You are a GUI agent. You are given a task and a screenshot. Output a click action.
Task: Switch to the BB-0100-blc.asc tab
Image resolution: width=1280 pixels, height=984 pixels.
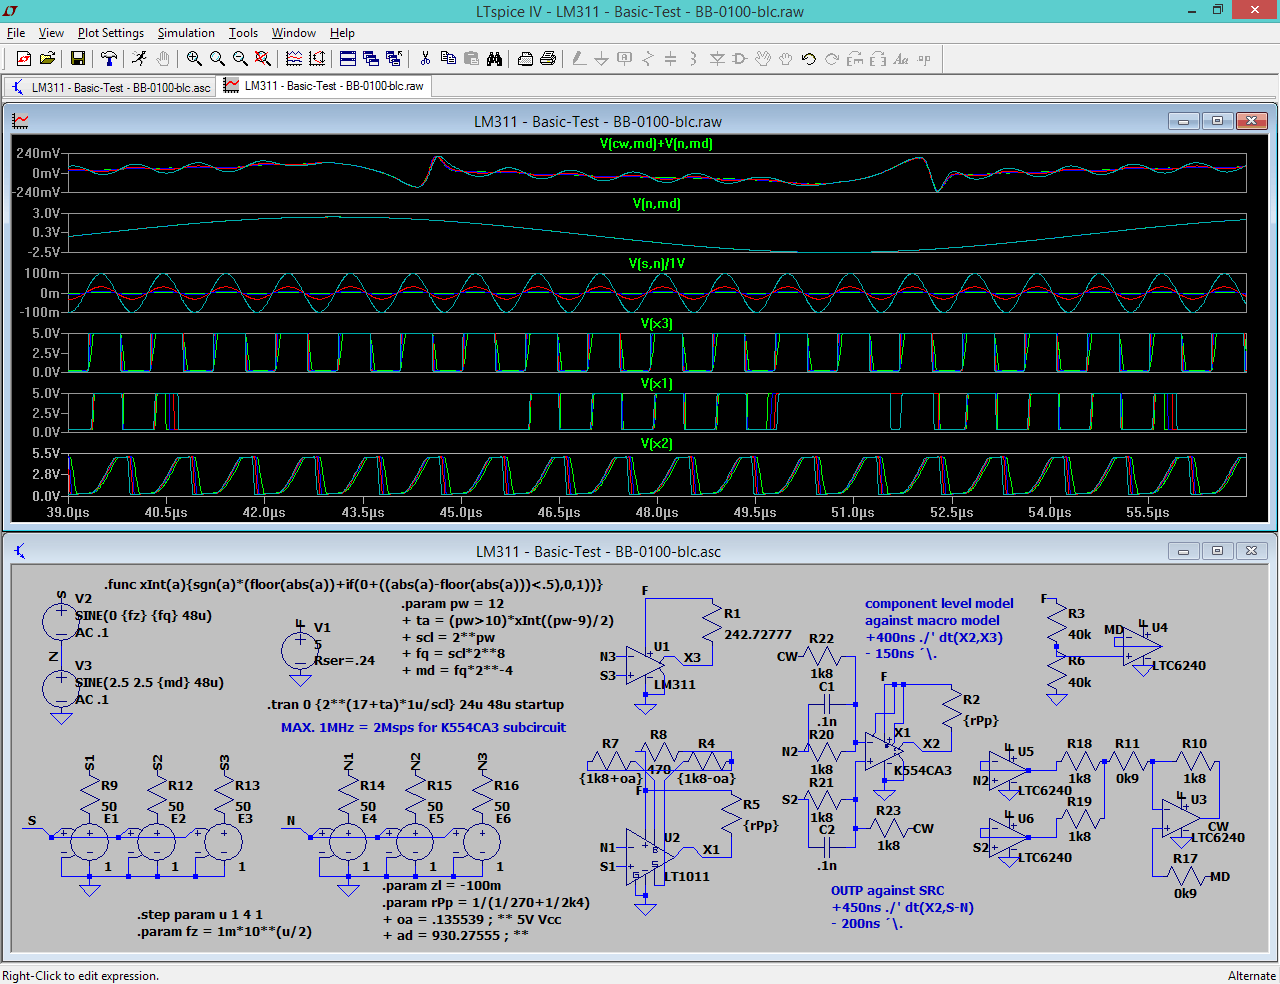pyautogui.click(x=111, y=87)
